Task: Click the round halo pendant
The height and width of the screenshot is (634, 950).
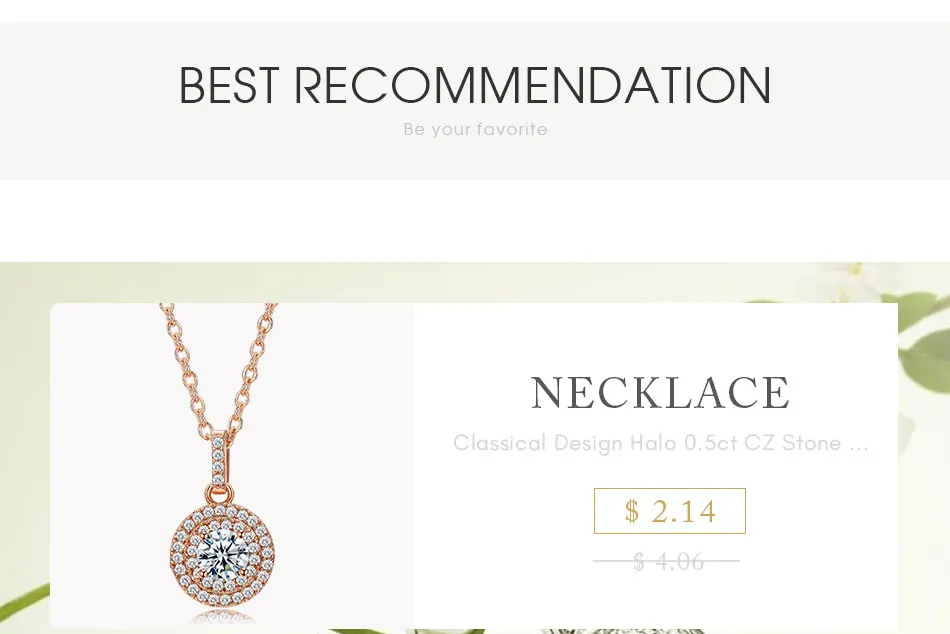Action: [x=223, y=555]
